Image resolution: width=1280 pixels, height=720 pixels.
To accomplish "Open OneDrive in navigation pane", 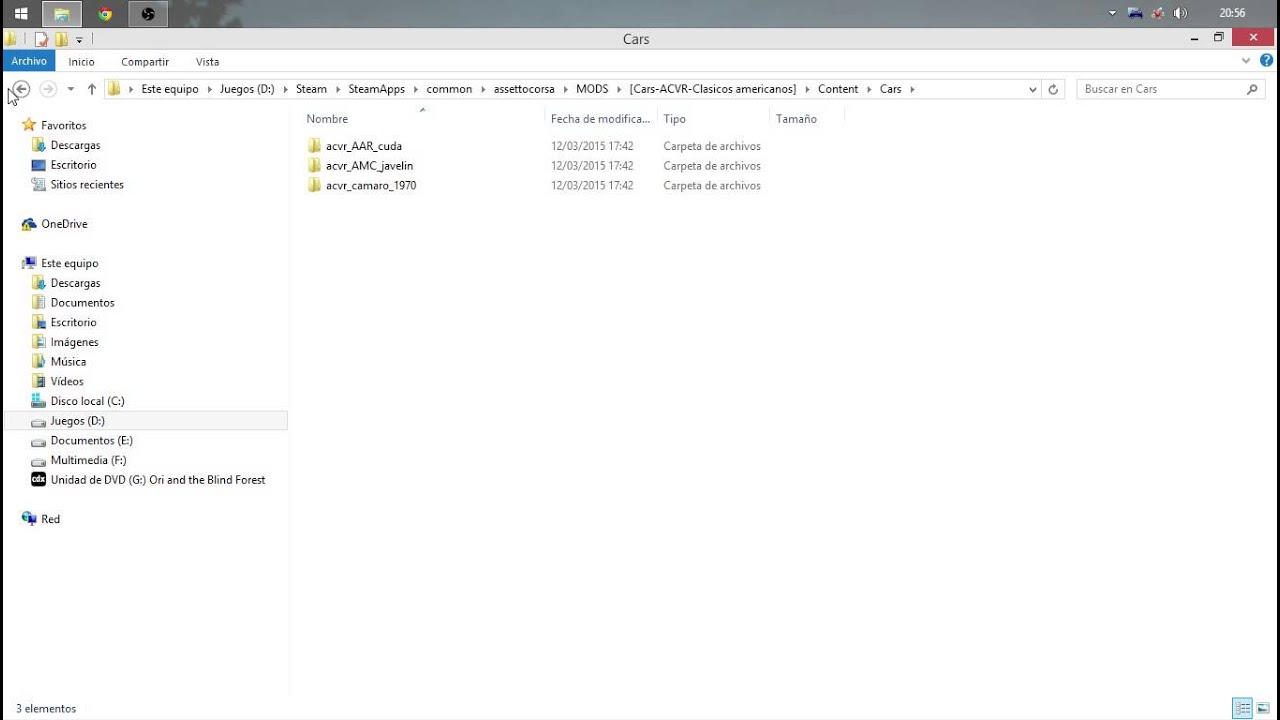I will (x=64, y=224).
